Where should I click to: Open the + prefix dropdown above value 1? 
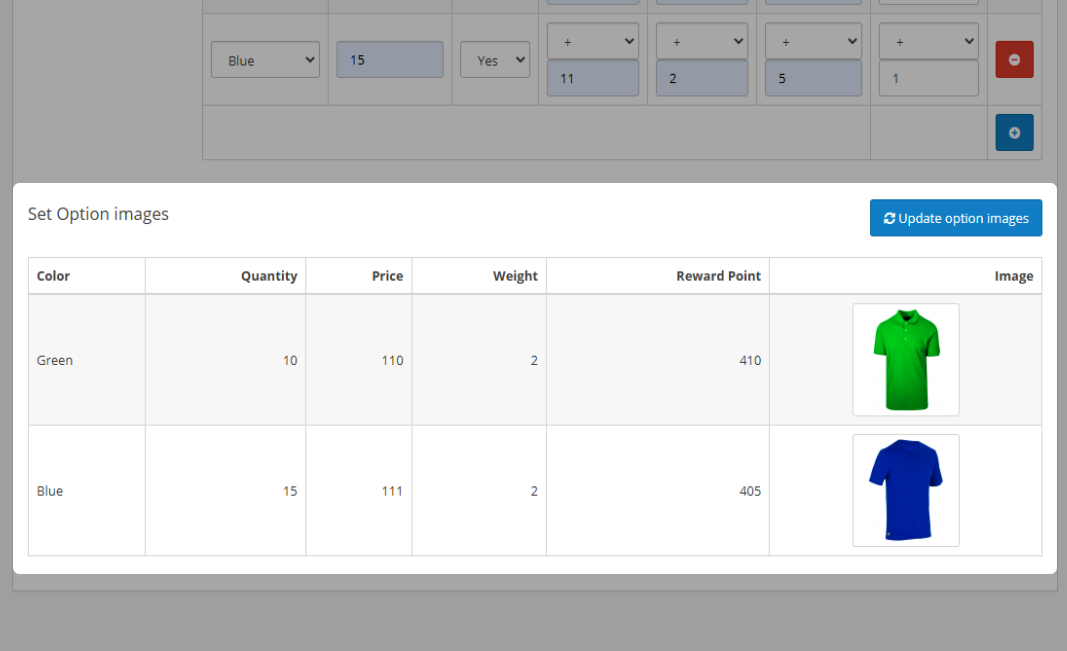tap(928, 42)
